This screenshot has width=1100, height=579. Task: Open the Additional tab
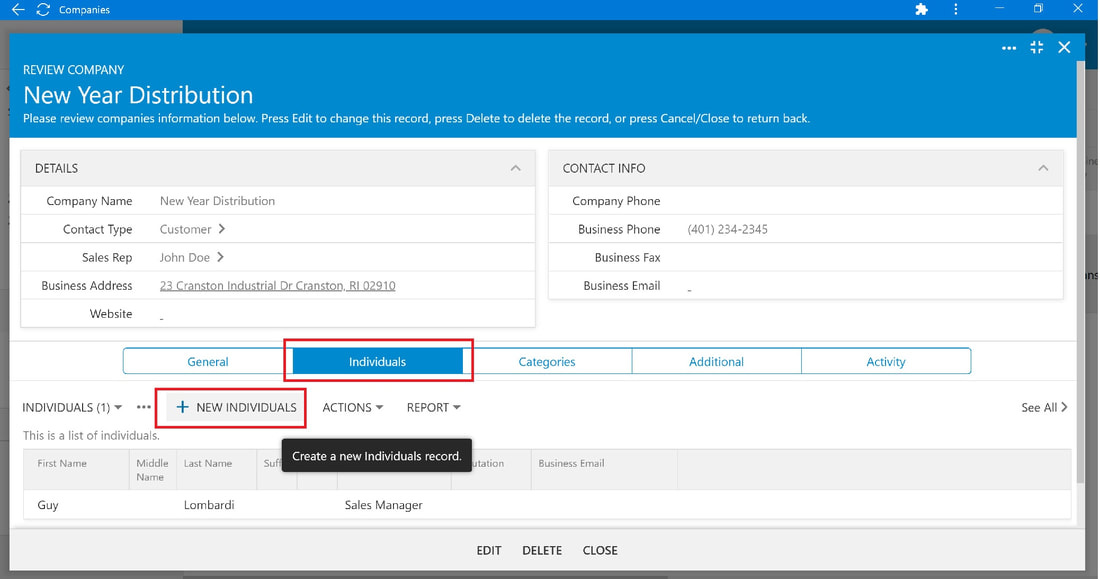tap(716, 361)
